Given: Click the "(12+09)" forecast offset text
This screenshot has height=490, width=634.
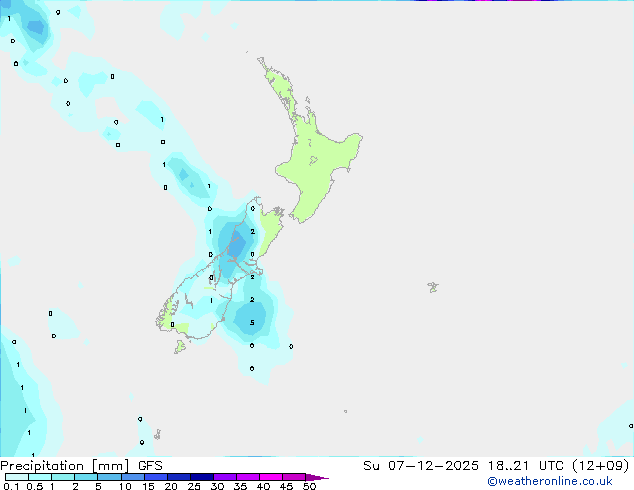Looking at the screenshot, I should point(601,466).
